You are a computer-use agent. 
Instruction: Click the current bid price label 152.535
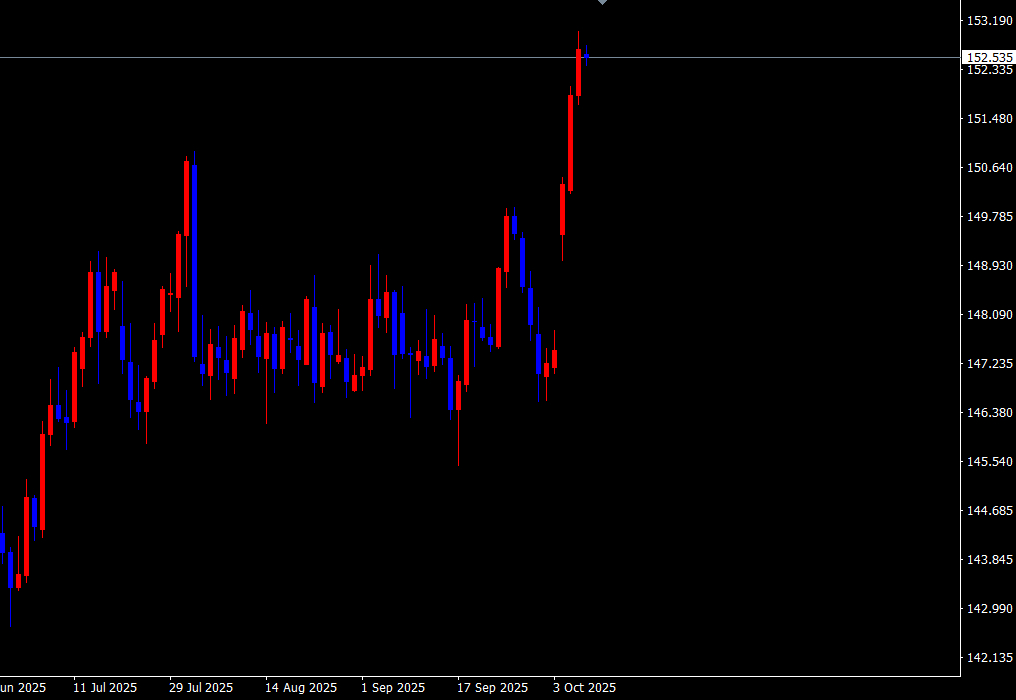pyautogui.click(x=989, y=58)
